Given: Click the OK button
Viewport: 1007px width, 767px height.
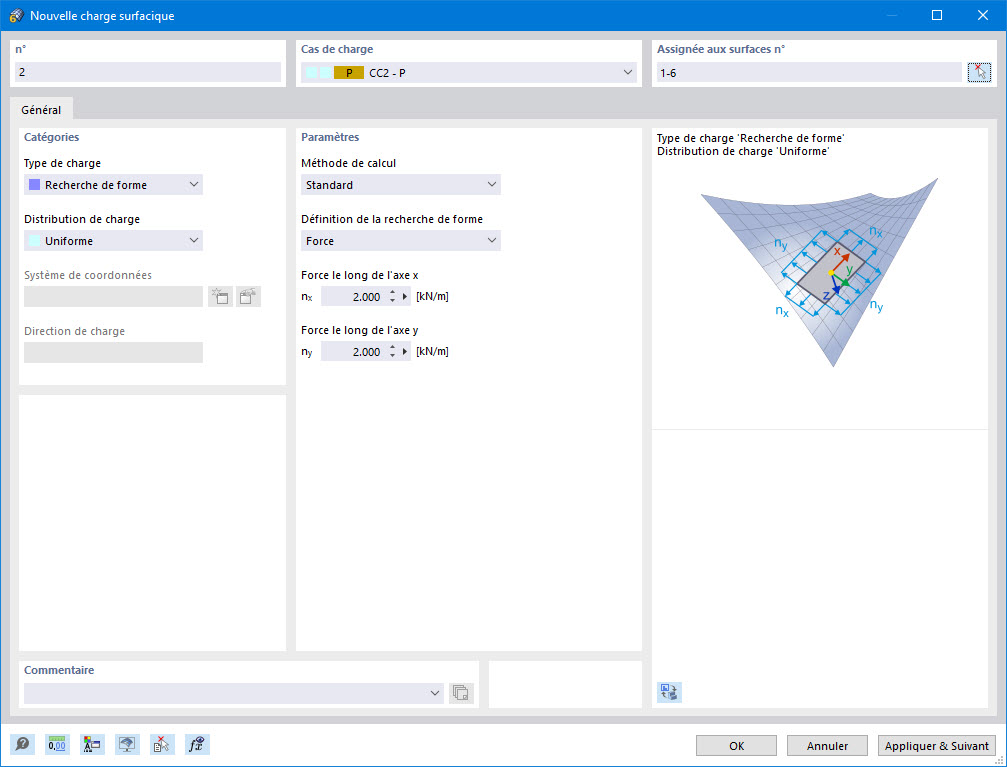Looking at the screenshot, I should [x=736, y=746].
